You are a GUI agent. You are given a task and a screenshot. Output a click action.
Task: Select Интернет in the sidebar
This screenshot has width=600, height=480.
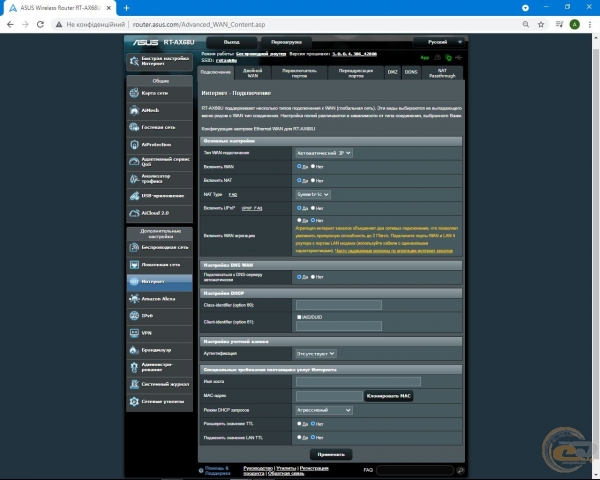tap(160, 282)
